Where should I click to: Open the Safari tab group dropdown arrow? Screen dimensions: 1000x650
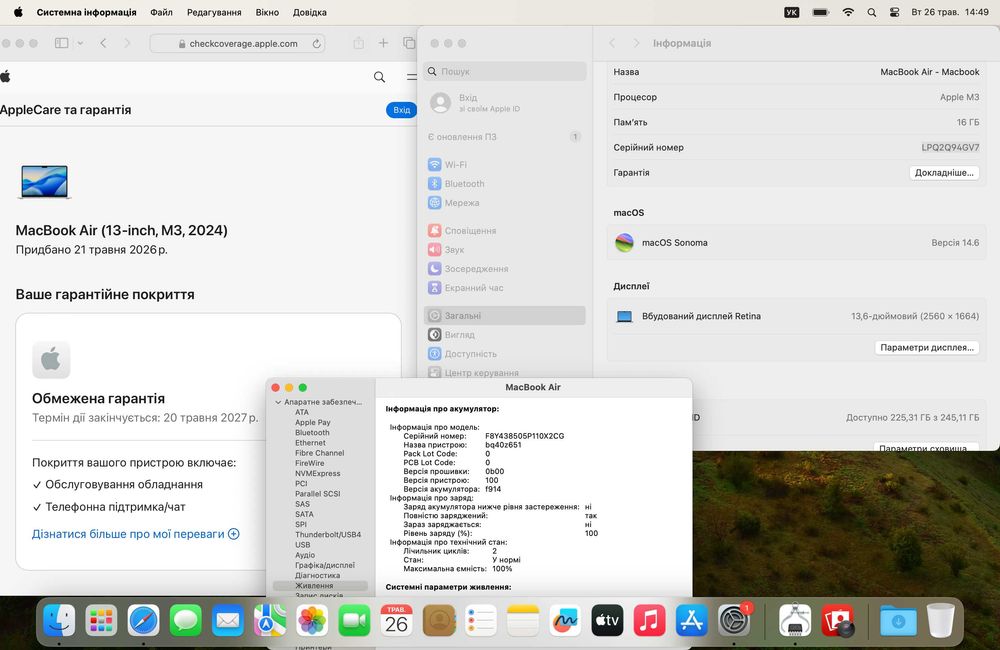click(x=80, y=43)
